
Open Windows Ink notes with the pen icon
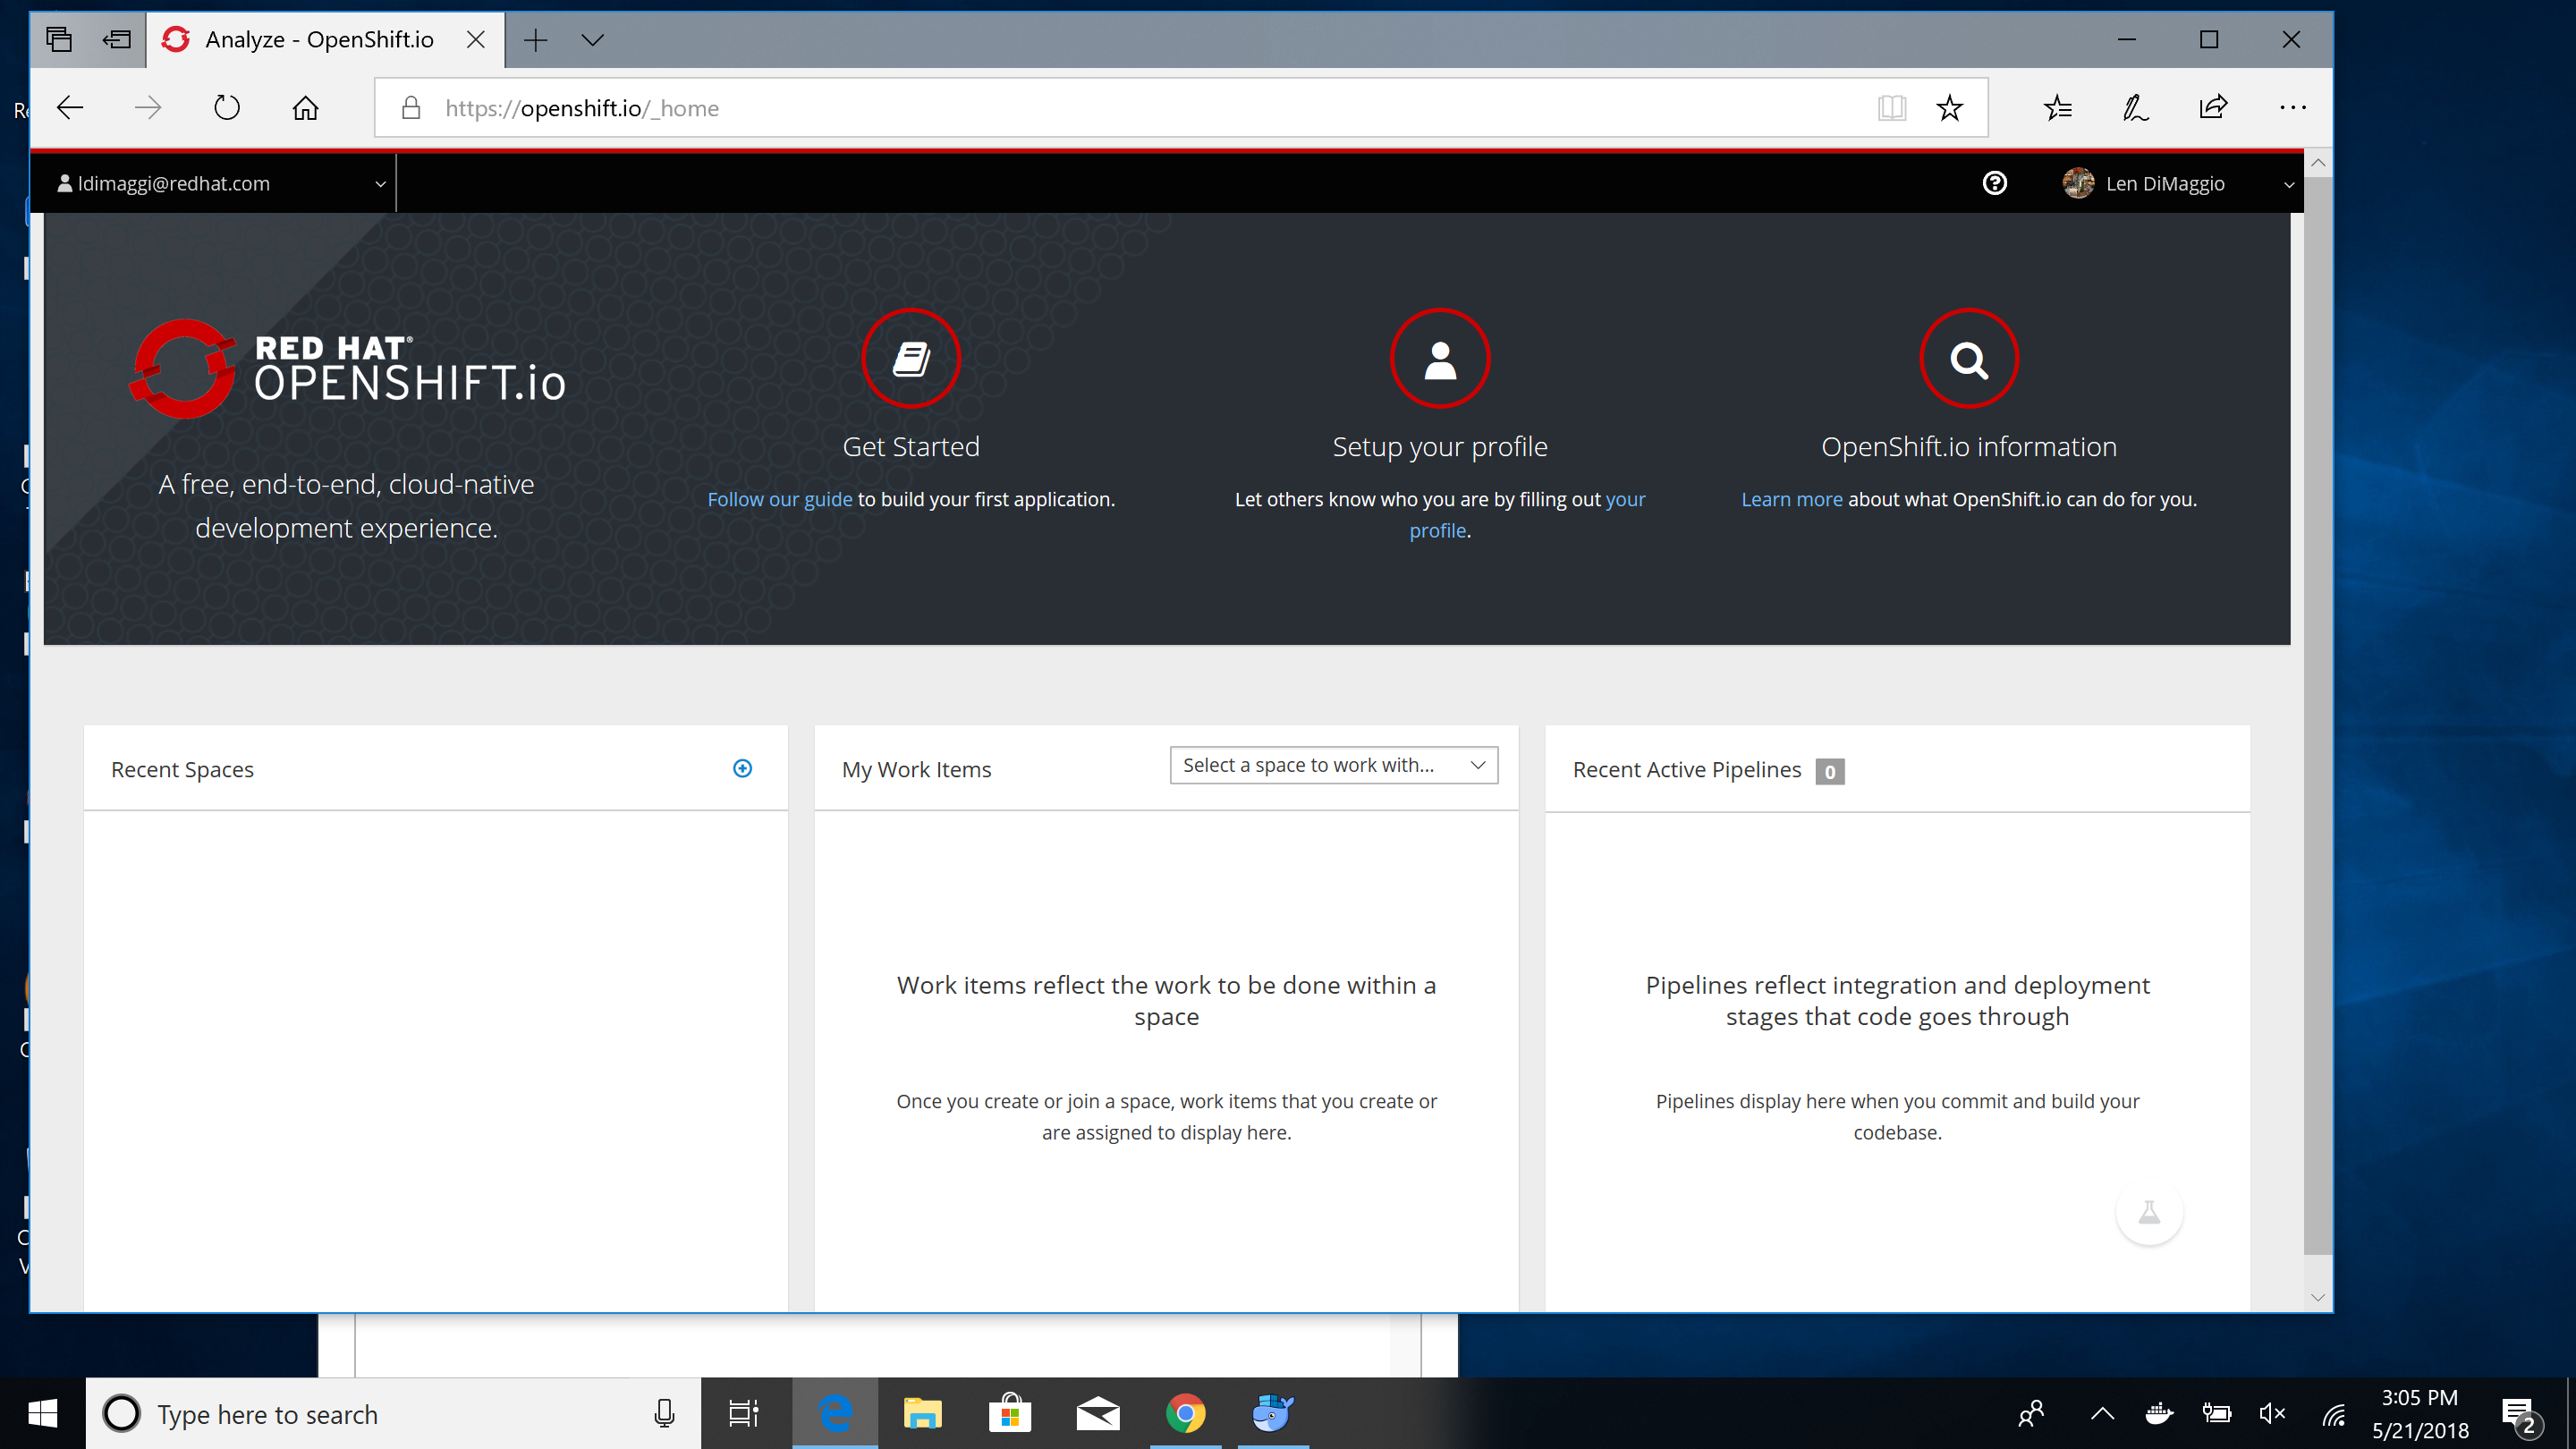pos(2135,107)
